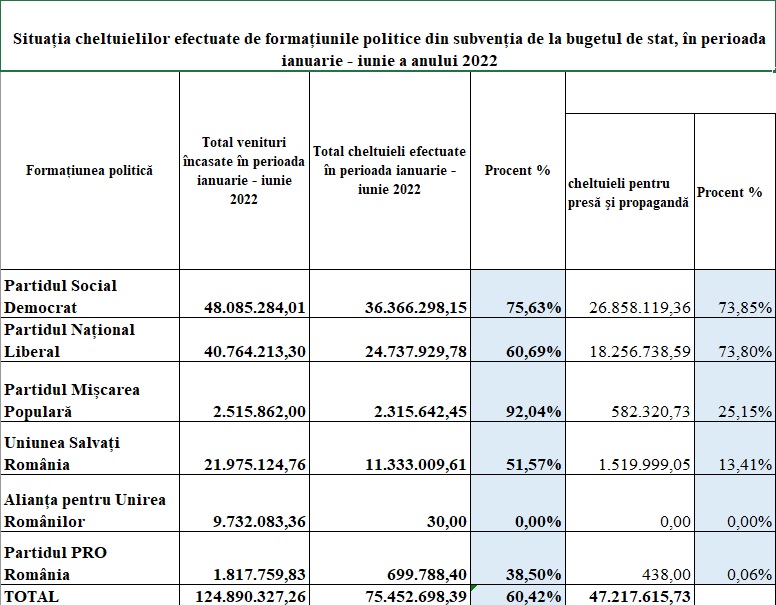Select the 'Partidul Național Liberal' cell
Image resolution: width=776 pixels, height=605 pixels.
[90, 340]
